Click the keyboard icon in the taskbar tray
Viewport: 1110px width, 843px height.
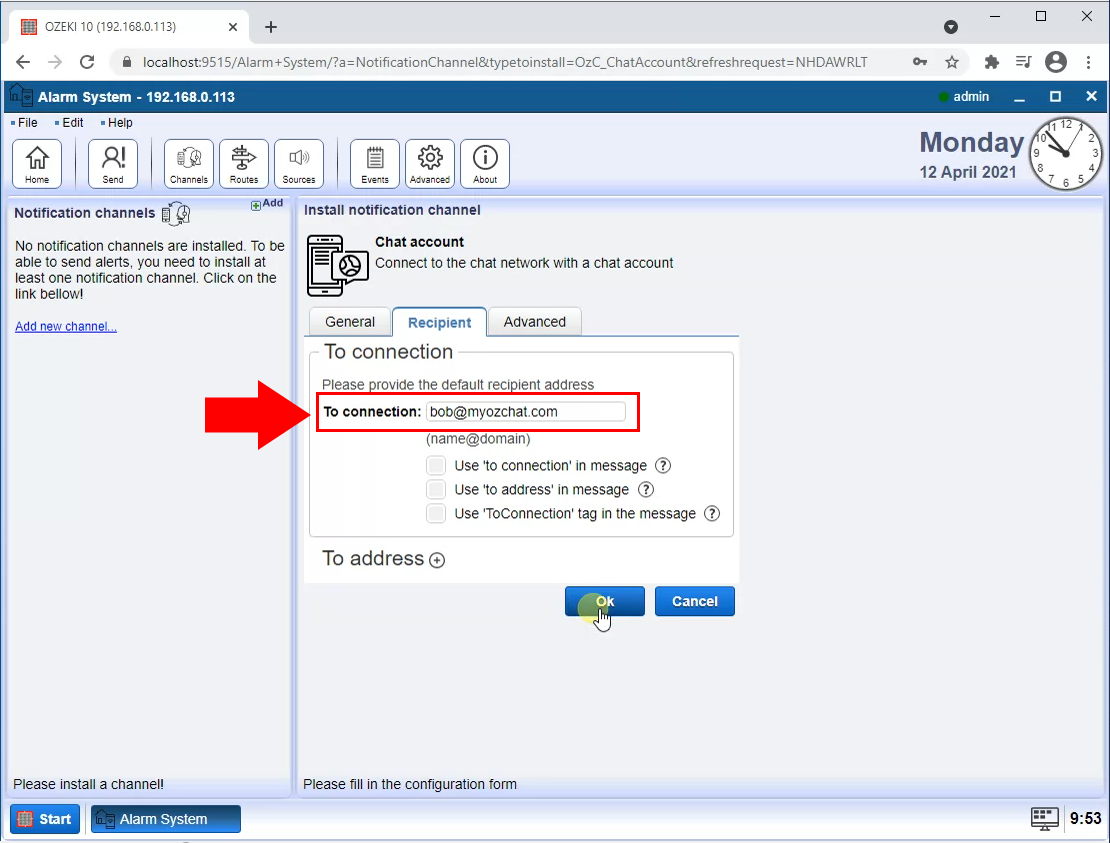click(1044, 818)
